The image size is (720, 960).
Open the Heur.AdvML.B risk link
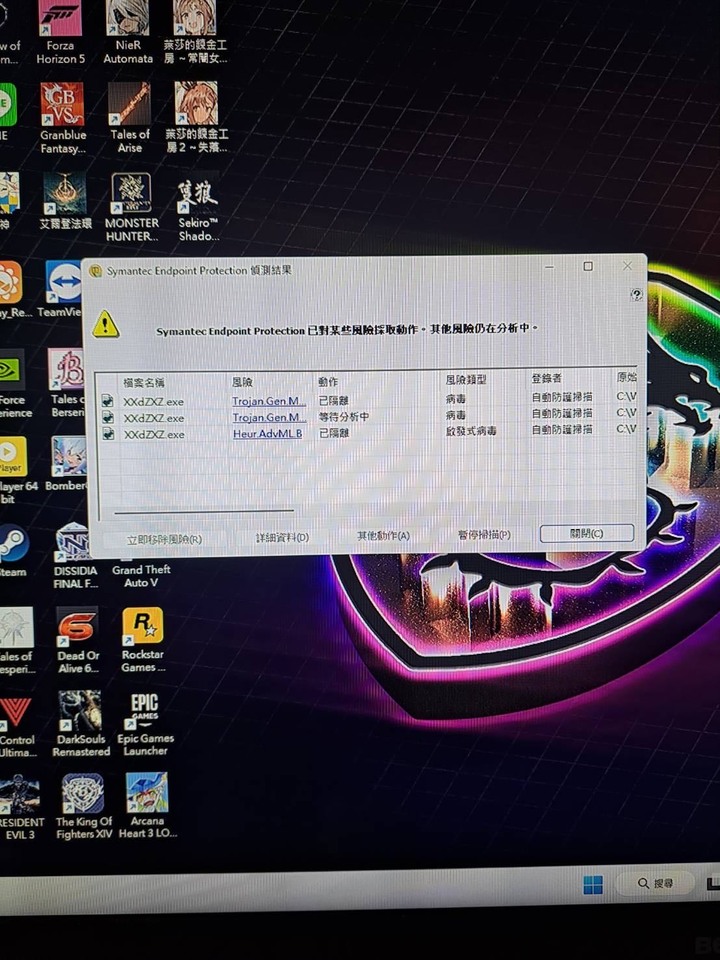pyautogui.click(x=268, y=433)
